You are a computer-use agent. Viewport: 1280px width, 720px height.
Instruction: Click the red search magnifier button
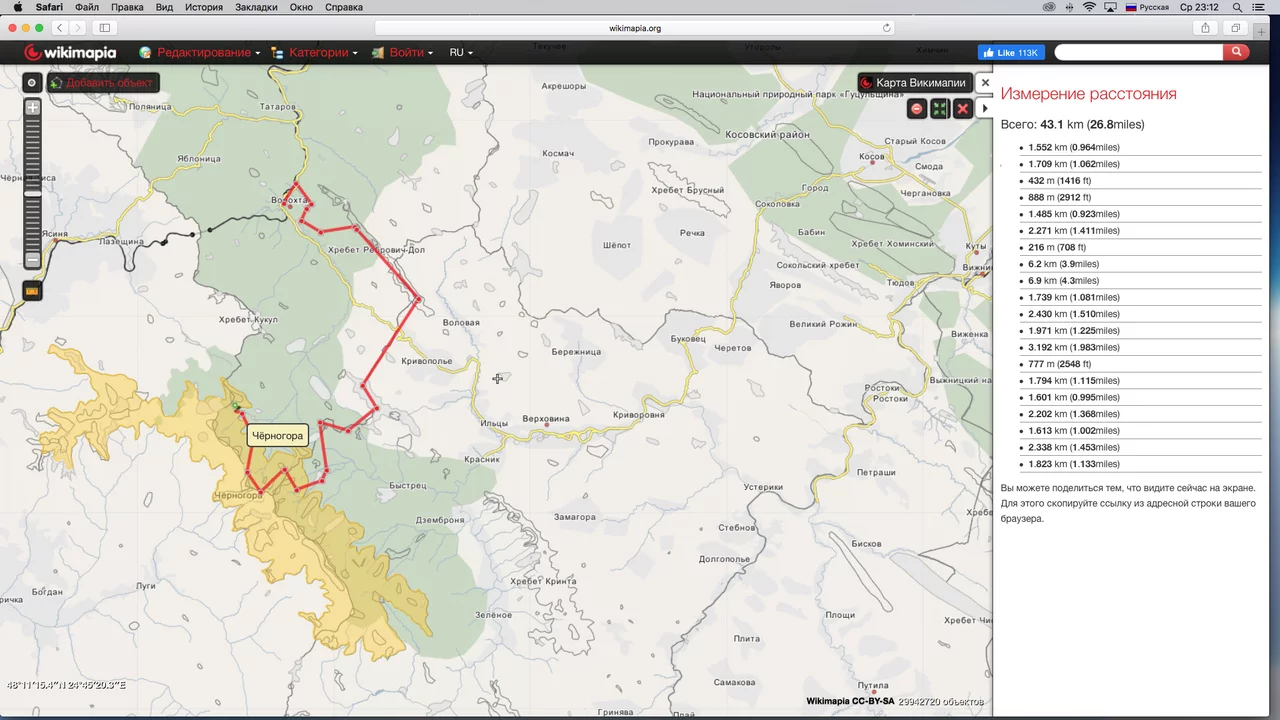point(1237,52)
